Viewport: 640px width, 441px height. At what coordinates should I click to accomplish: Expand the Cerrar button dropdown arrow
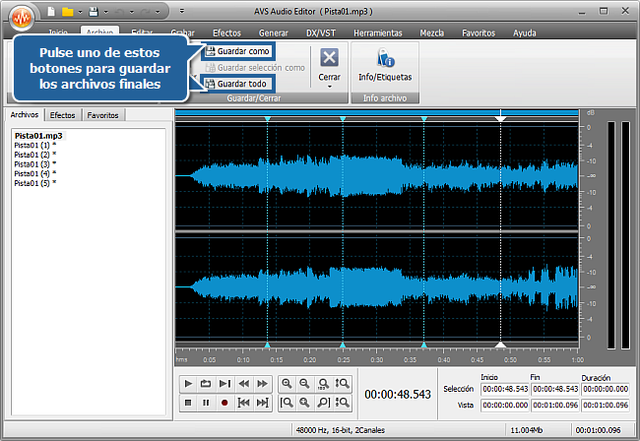tap(329, 87)
